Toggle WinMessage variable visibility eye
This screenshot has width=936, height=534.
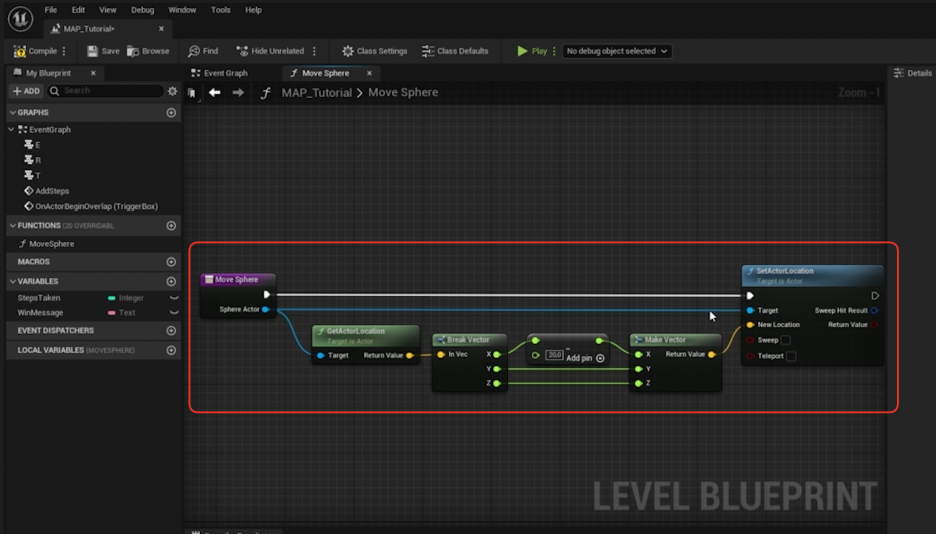(174, 313)
